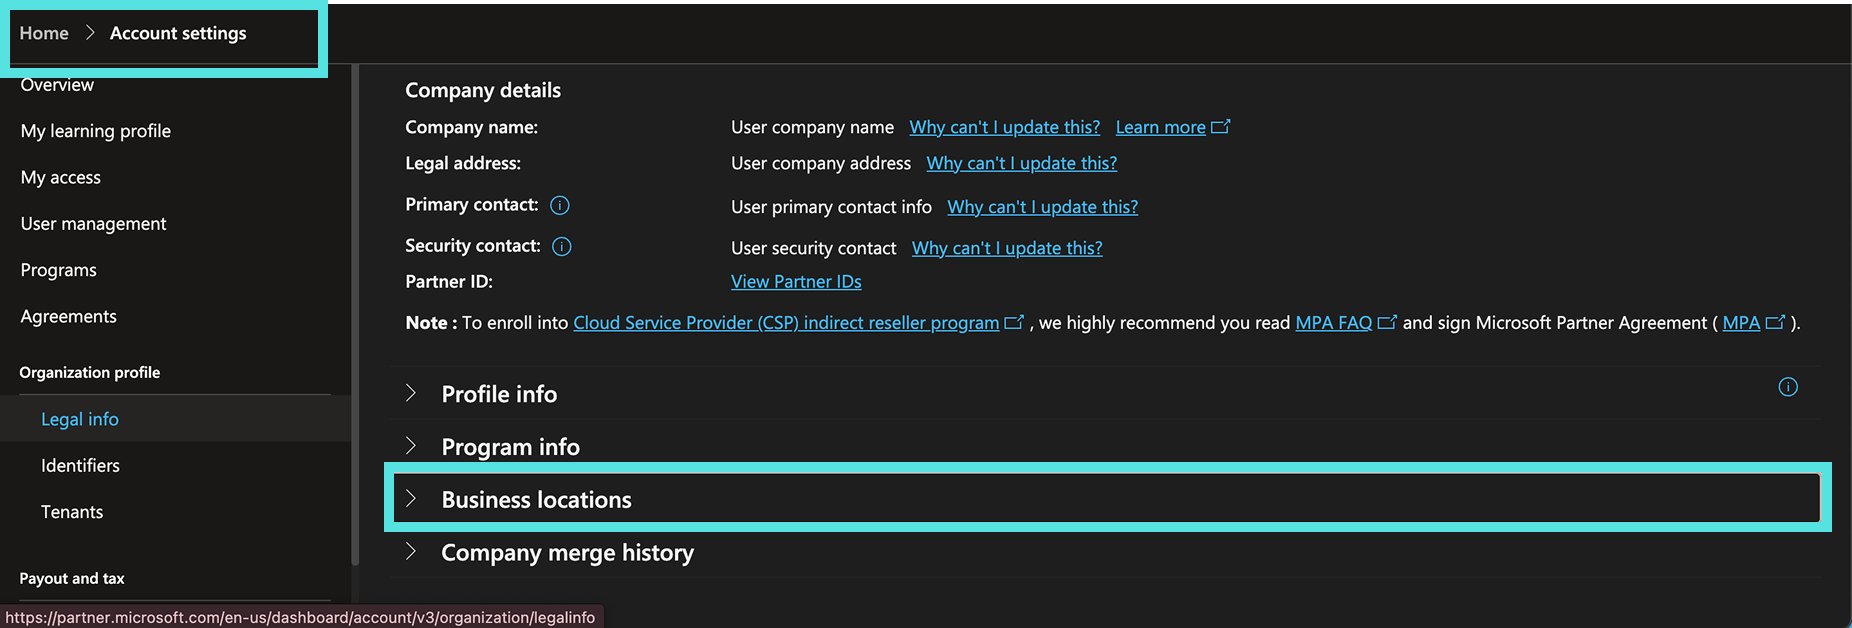This screenshot has width=1852, height=628.
Task: Open User management in sidebar
Action: click(x=93, y=224)
